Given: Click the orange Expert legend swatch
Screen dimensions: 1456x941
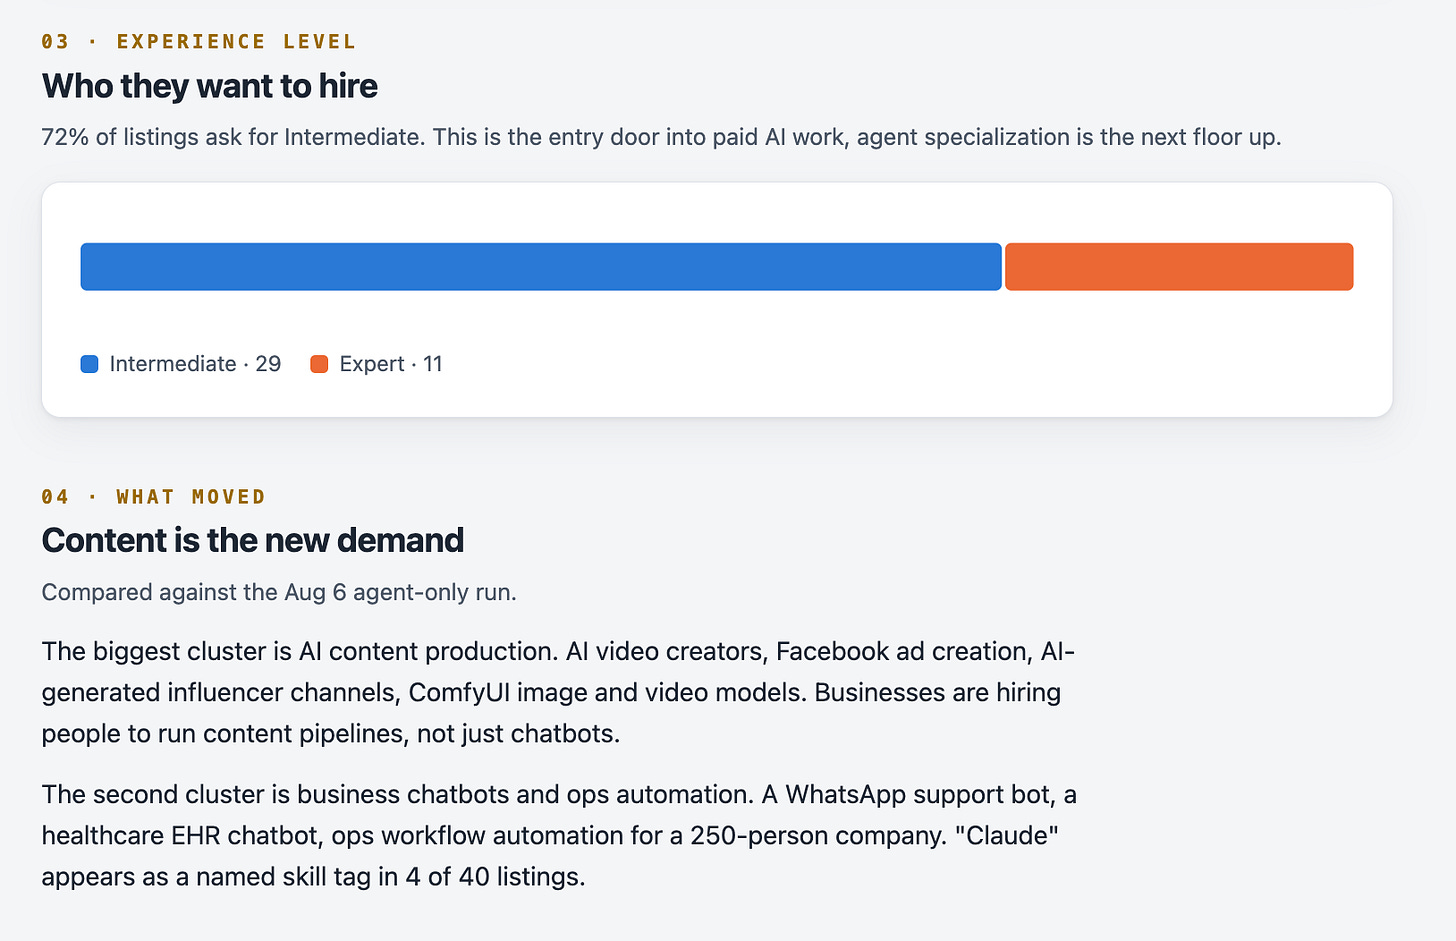Looking at the screenshot, I should (x=319, y=364).
